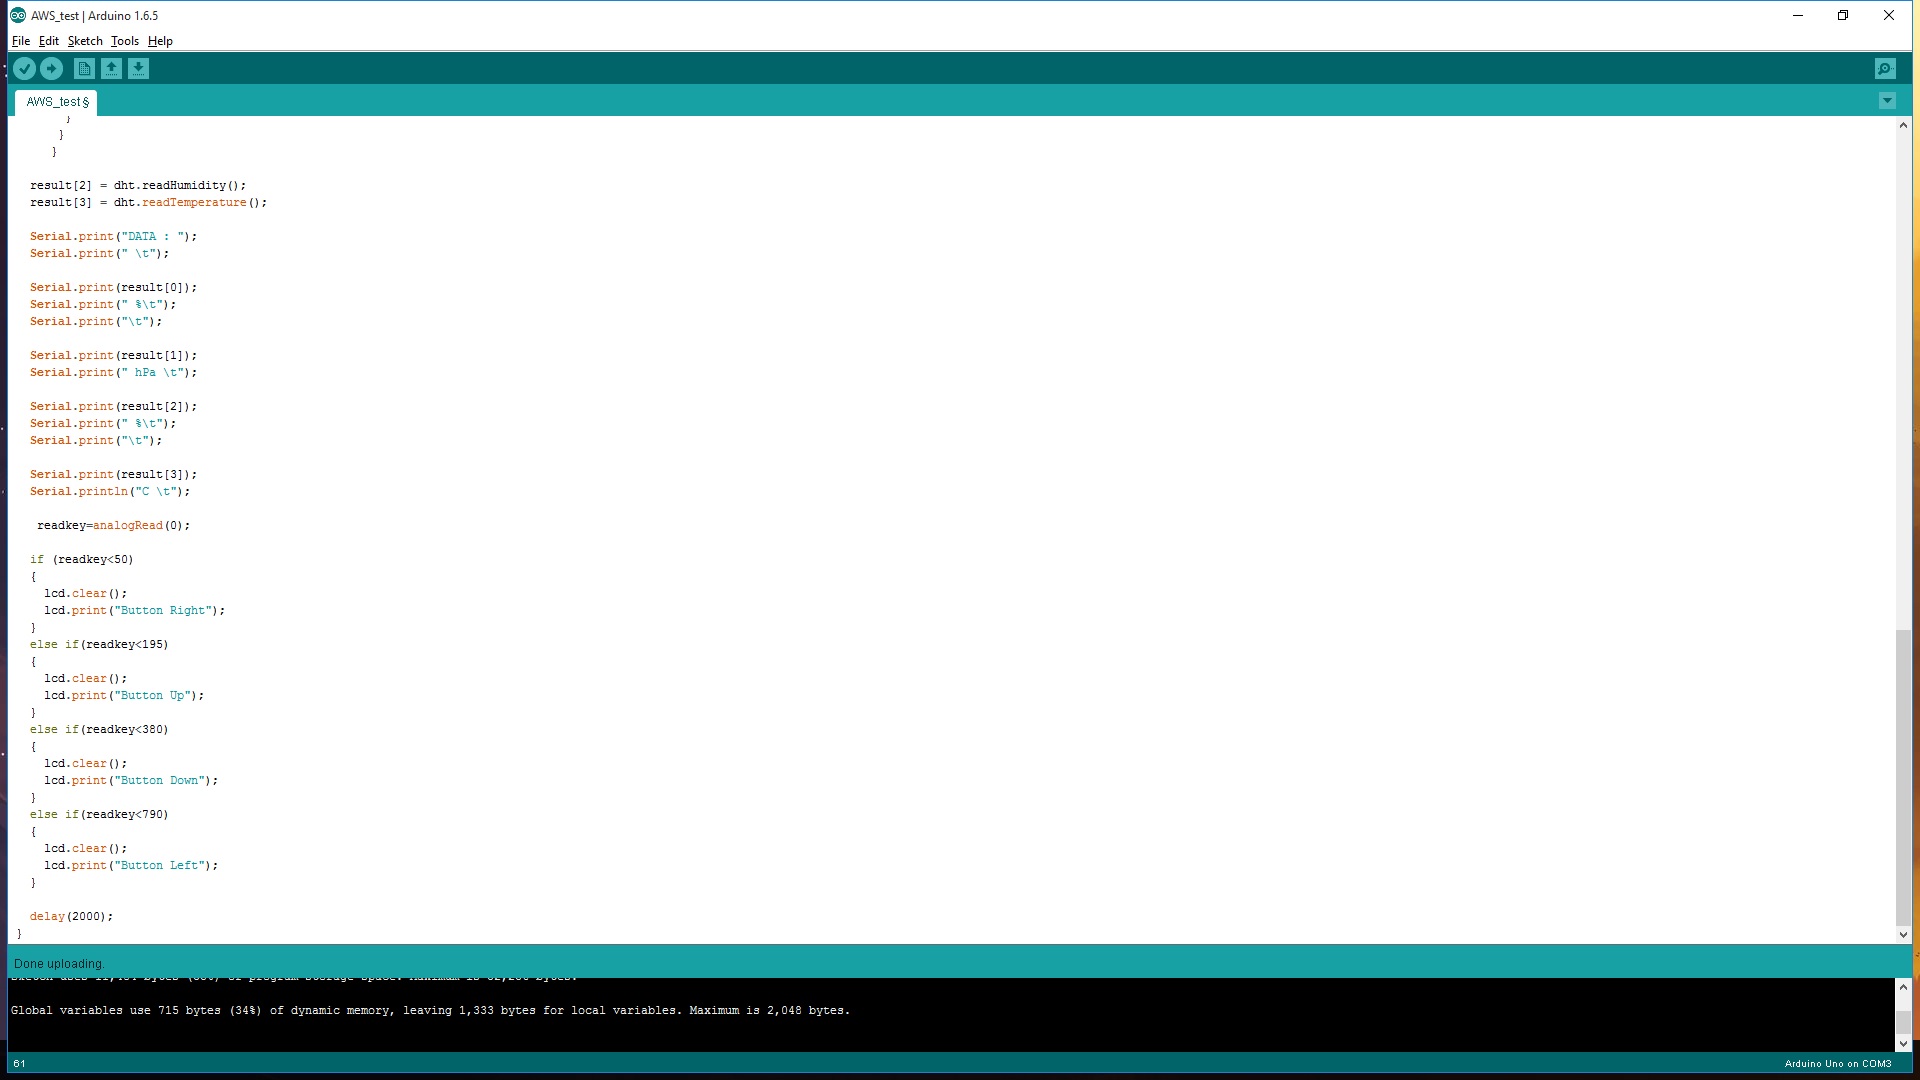
Task: Click the Serial.print(result[1]) line
Action: pos(113,356)
